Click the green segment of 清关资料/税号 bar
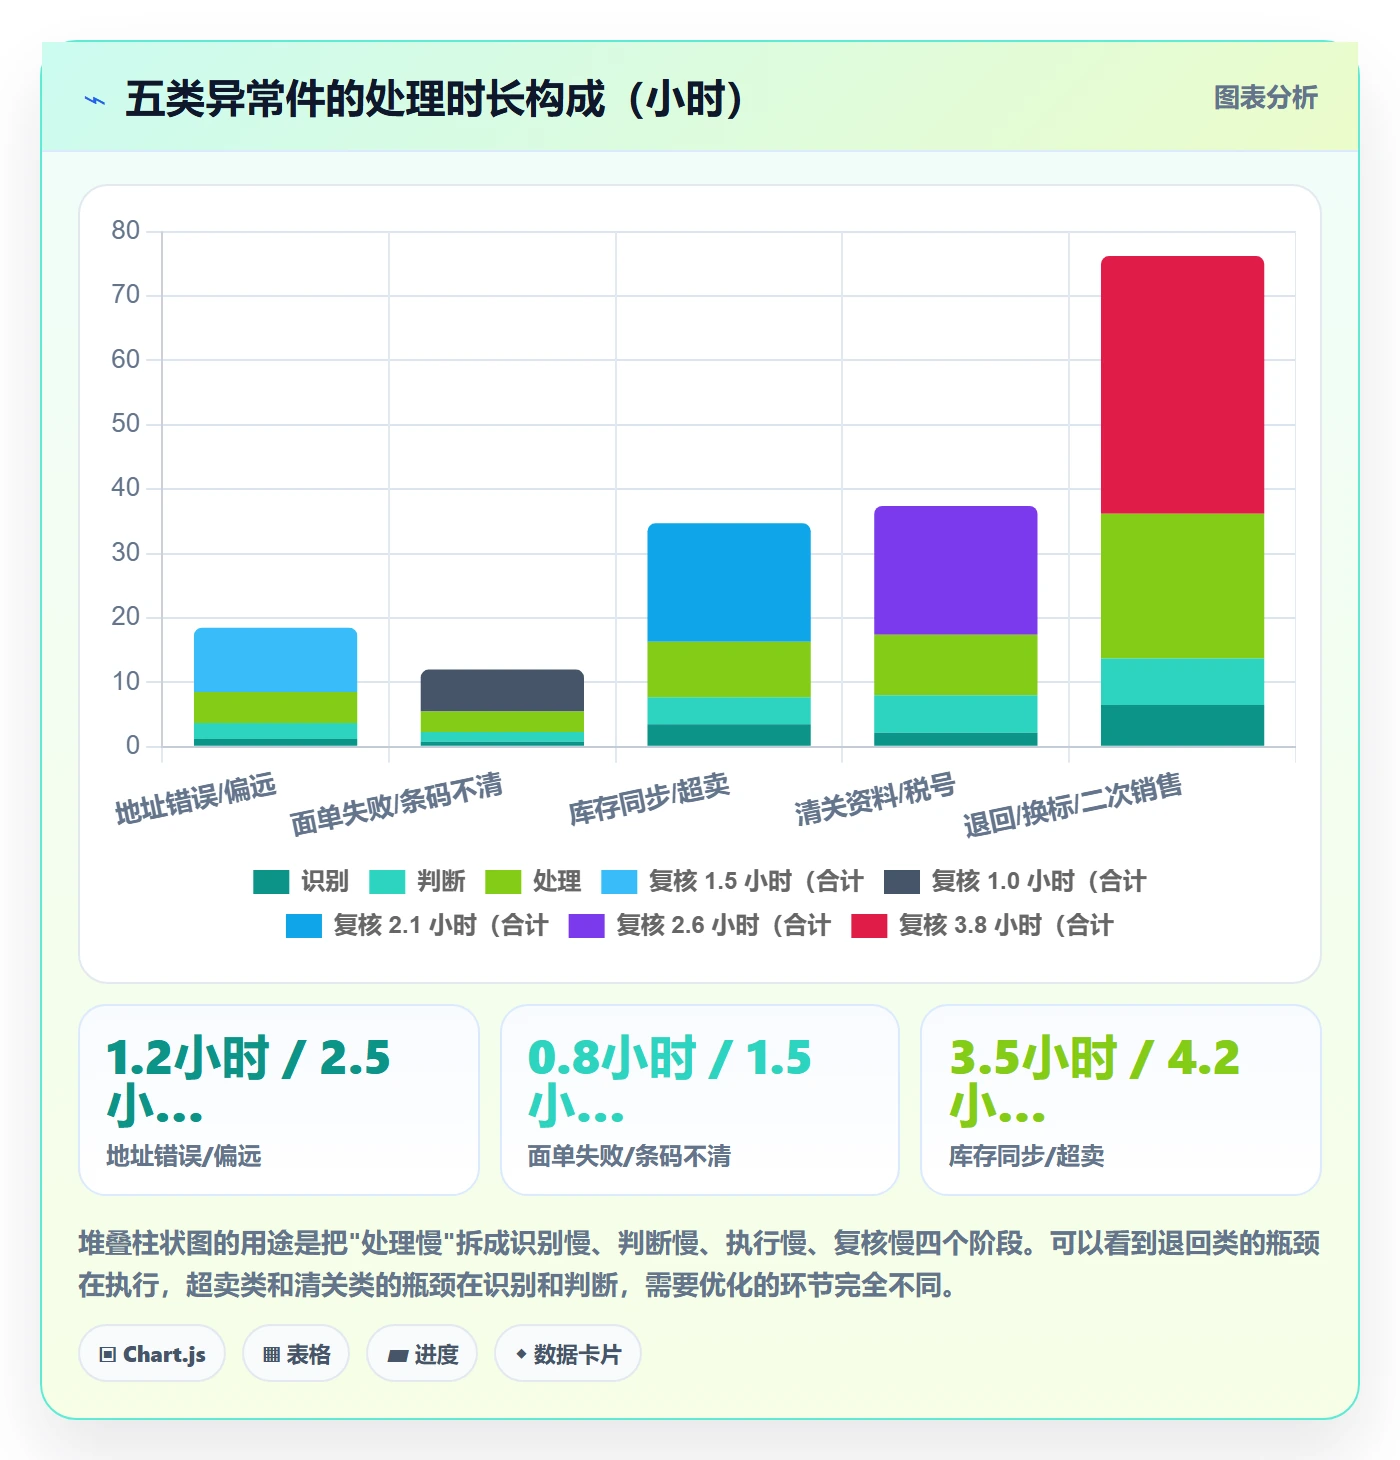Screen dimensions: 1400x1460 tap(956, 665)
